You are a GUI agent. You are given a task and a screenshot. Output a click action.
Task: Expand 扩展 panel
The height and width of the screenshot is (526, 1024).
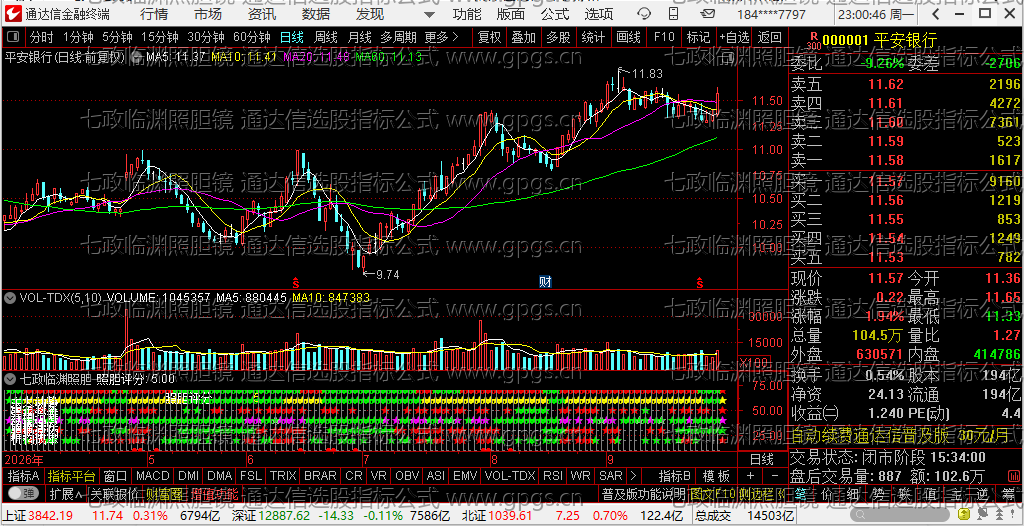pyautogui.click(x=65, y=493)
